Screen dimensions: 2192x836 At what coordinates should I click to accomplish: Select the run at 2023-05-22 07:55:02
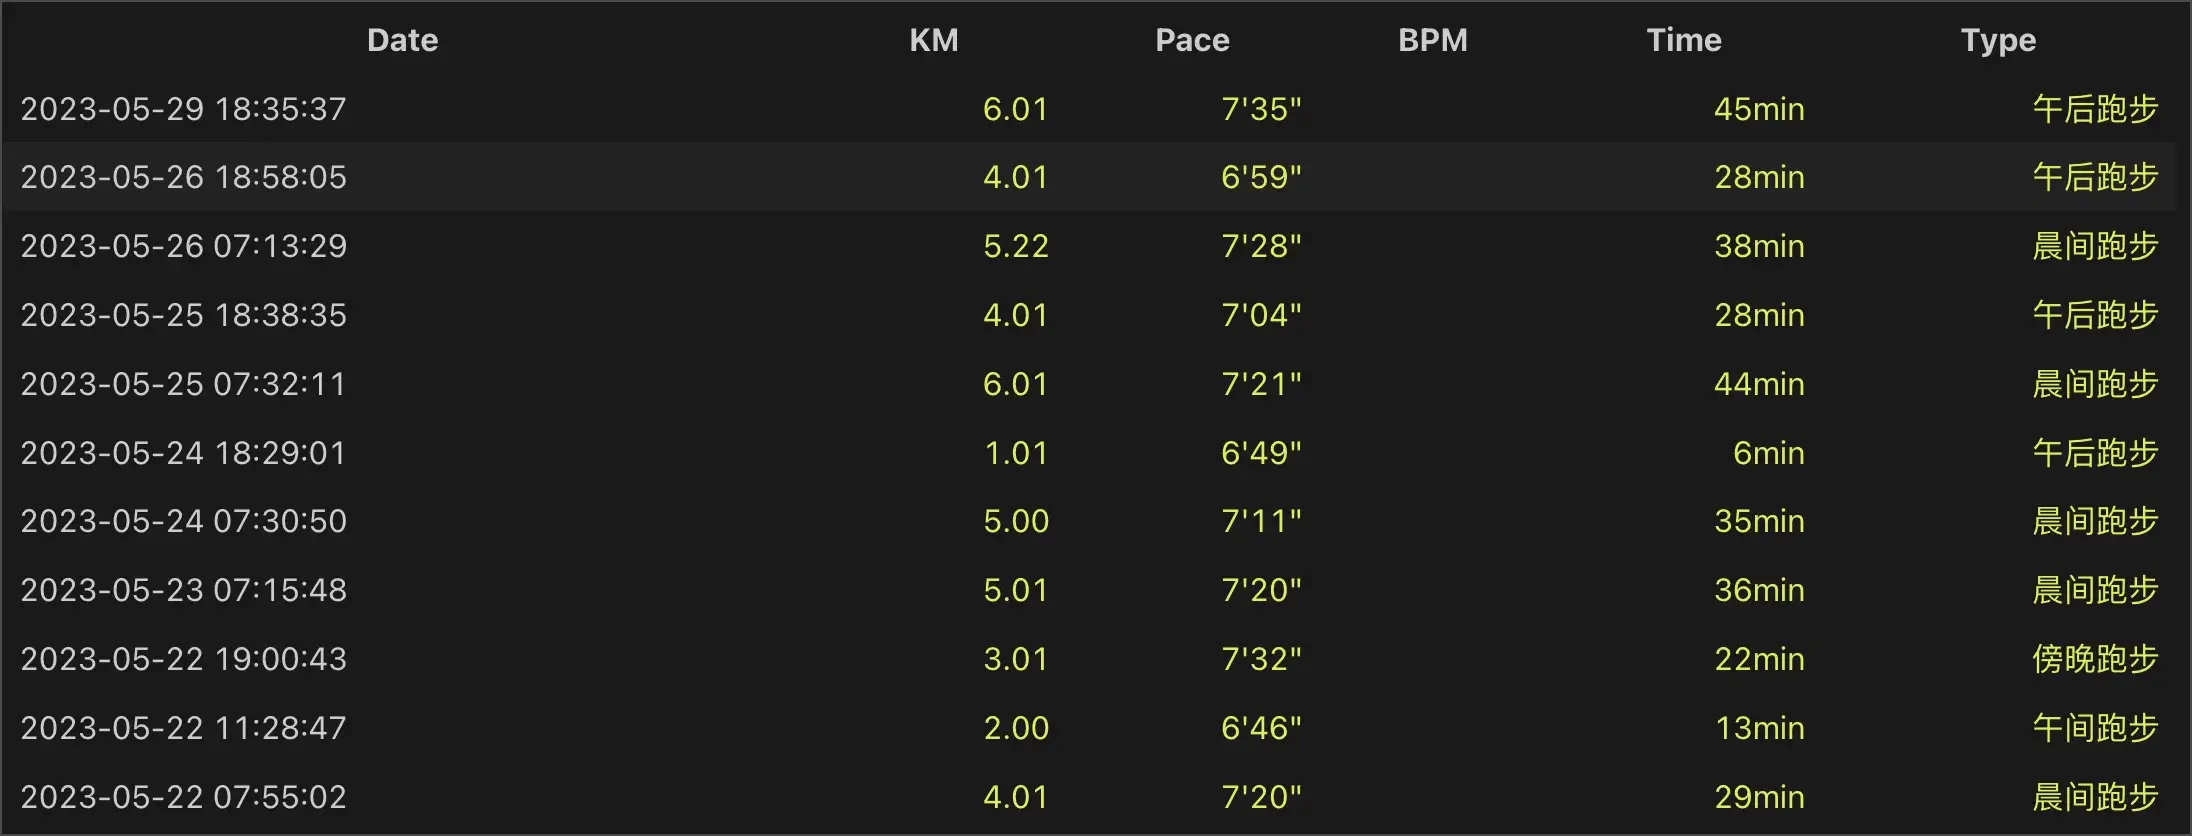pyautogui.click(x=1090, y=797)
